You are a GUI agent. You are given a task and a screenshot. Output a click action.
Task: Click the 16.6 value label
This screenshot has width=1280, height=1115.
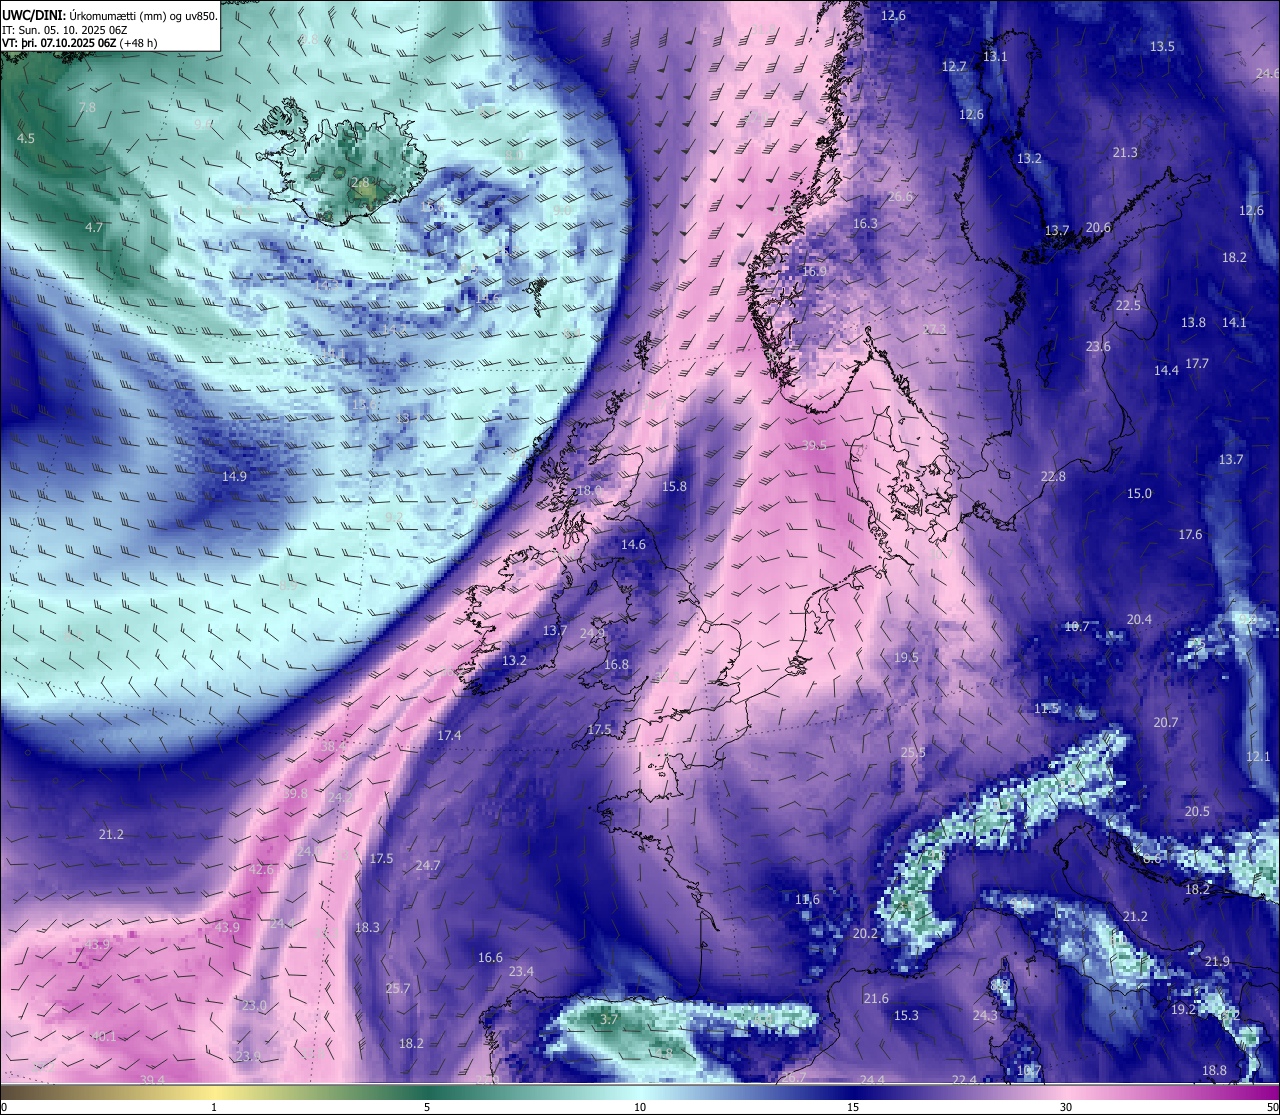490,957
